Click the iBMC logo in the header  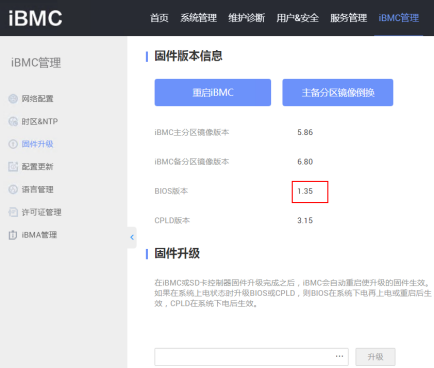tap(35, 18)
